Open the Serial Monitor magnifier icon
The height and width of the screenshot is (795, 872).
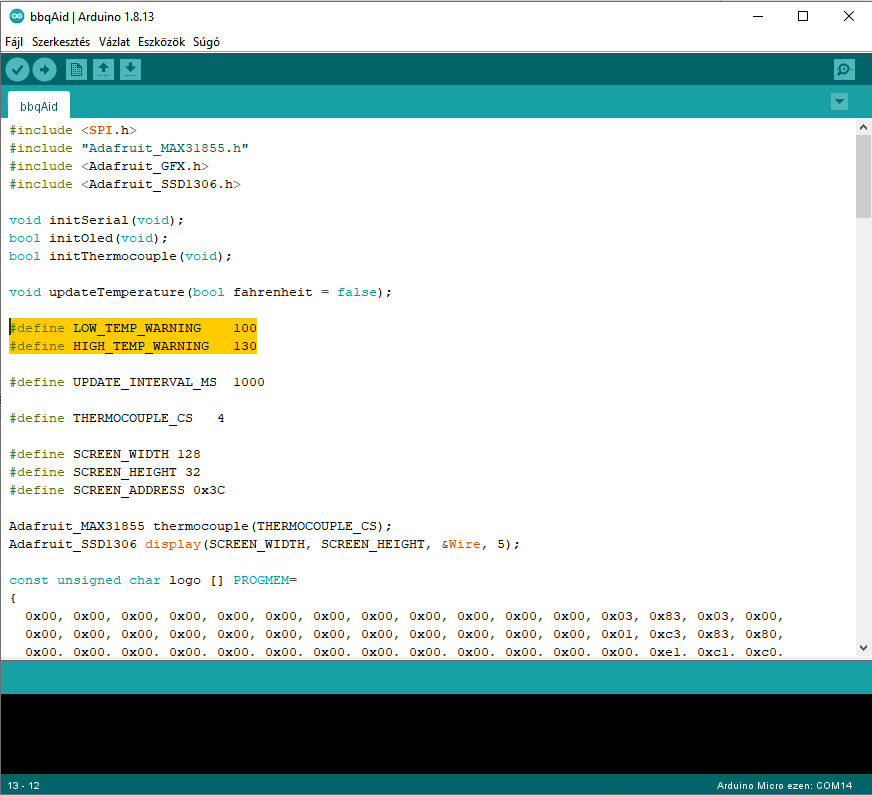tap(844, 70)
